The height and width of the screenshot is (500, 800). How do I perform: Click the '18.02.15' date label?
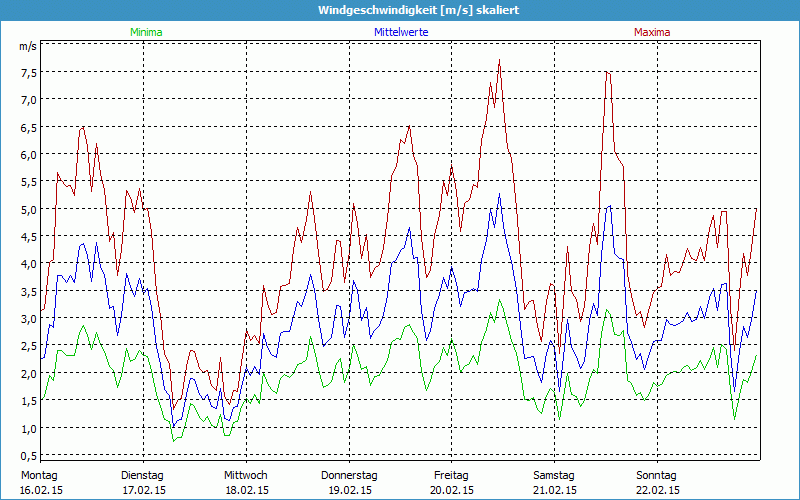[247, 490]
